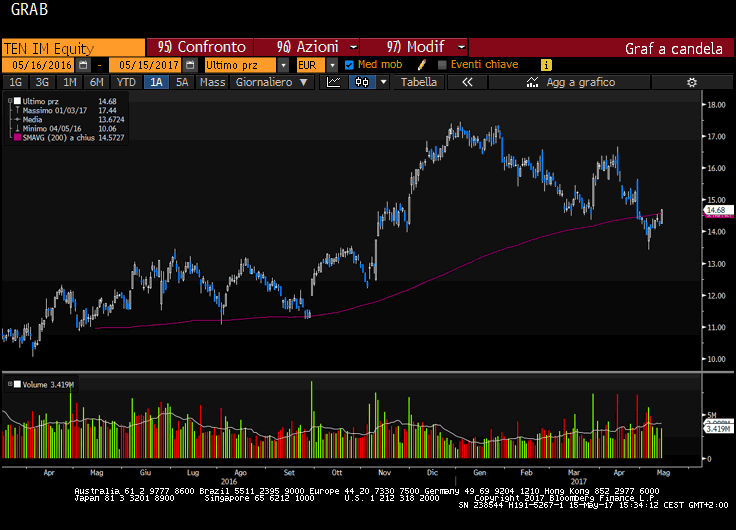The height and width of the screenshot is (530, 736).
Task: Select the line chart type icon
Action: click(333, 82)
